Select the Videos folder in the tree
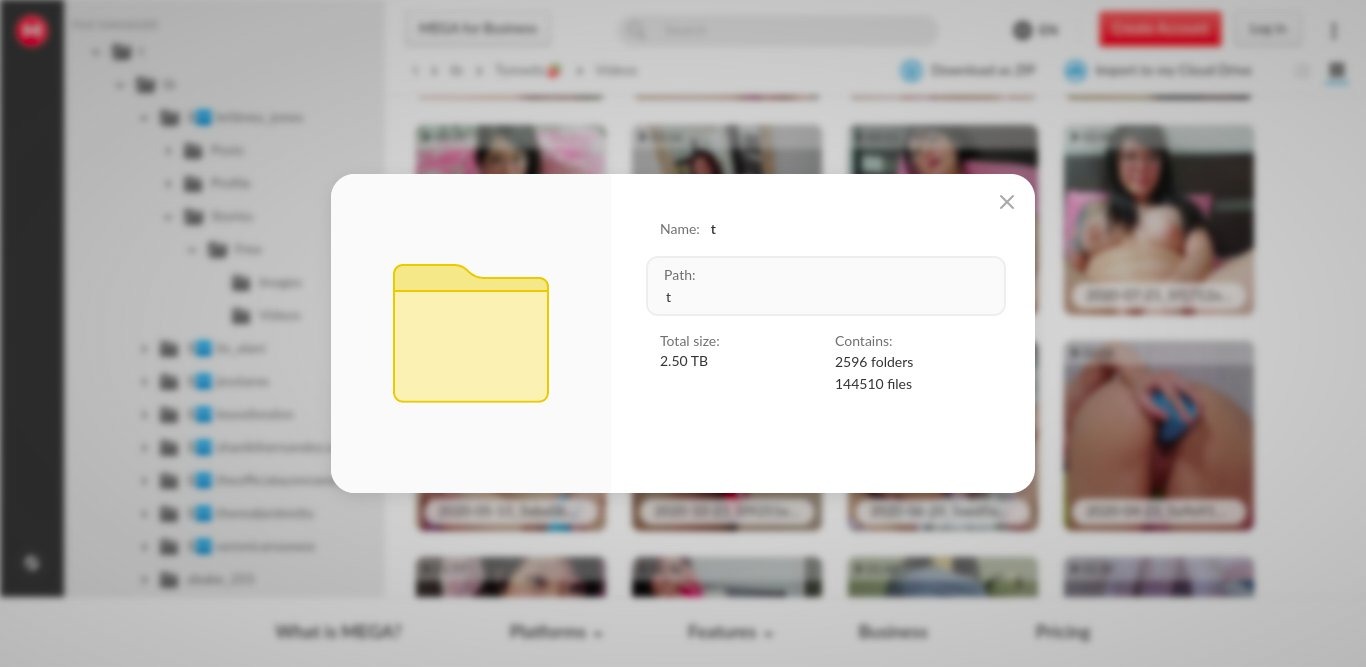The image size is (1366, 667). coord(266,315)
